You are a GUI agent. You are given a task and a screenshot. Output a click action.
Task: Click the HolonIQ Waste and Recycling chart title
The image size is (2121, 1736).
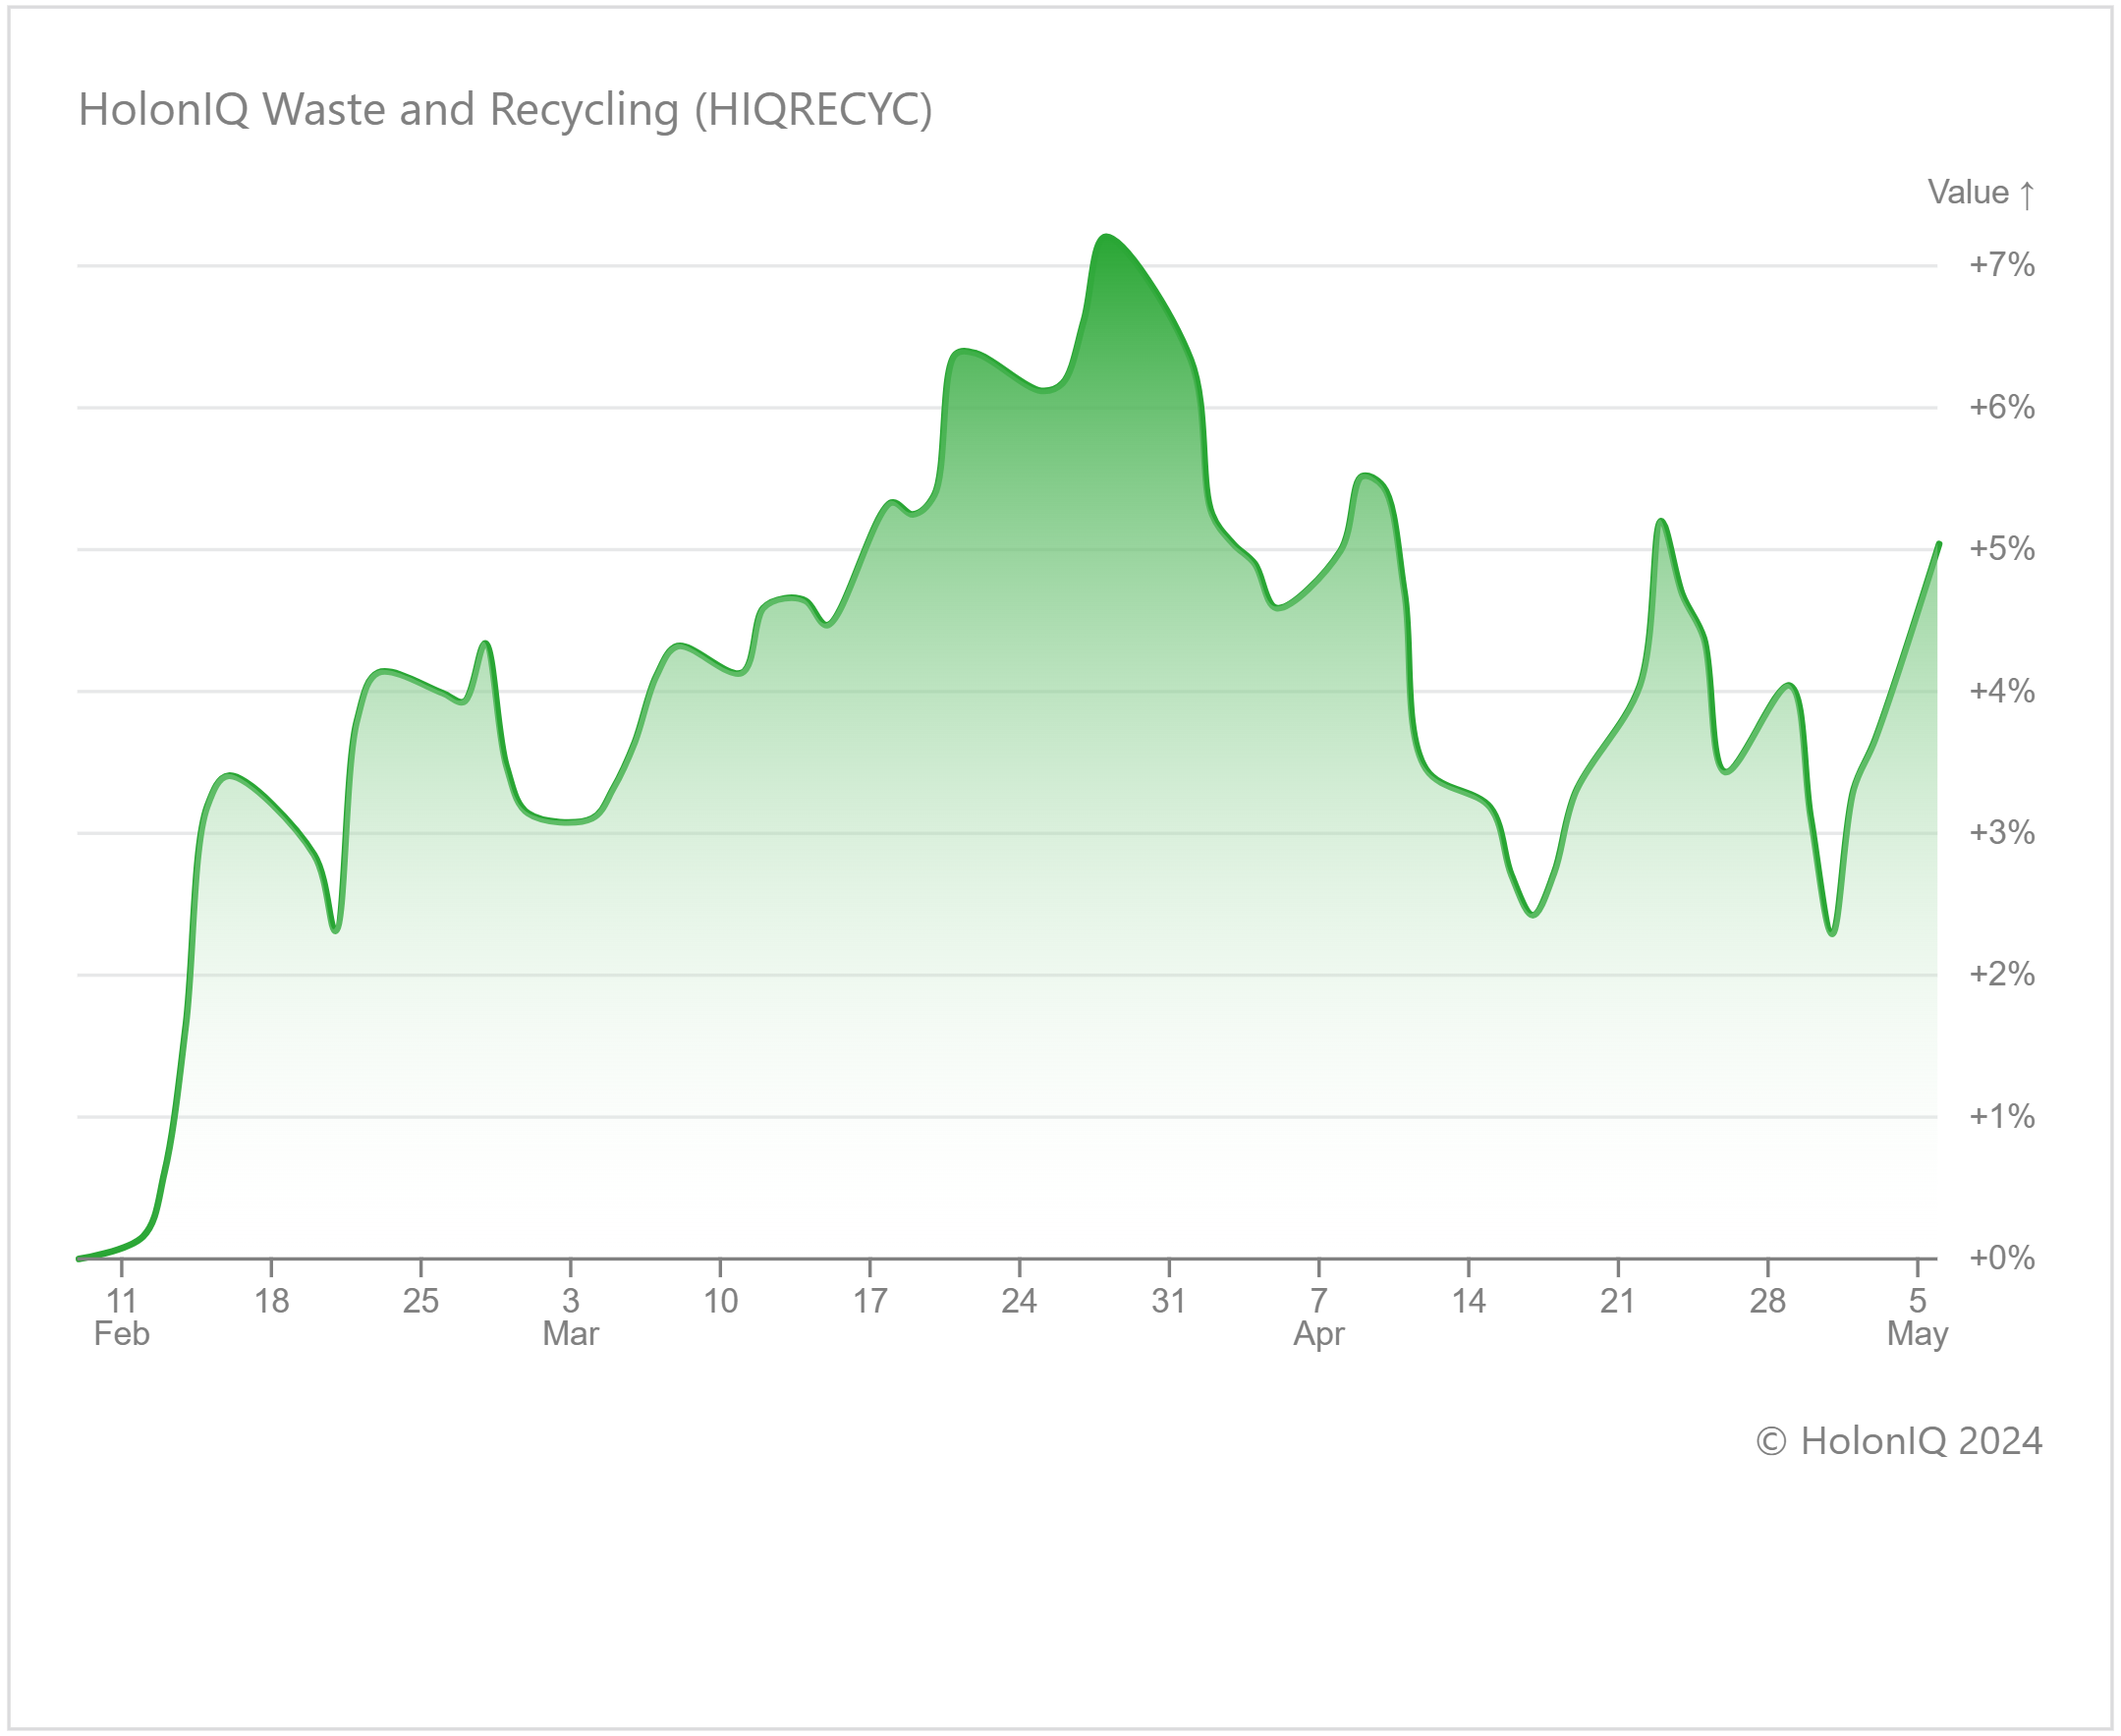[505, 109]
